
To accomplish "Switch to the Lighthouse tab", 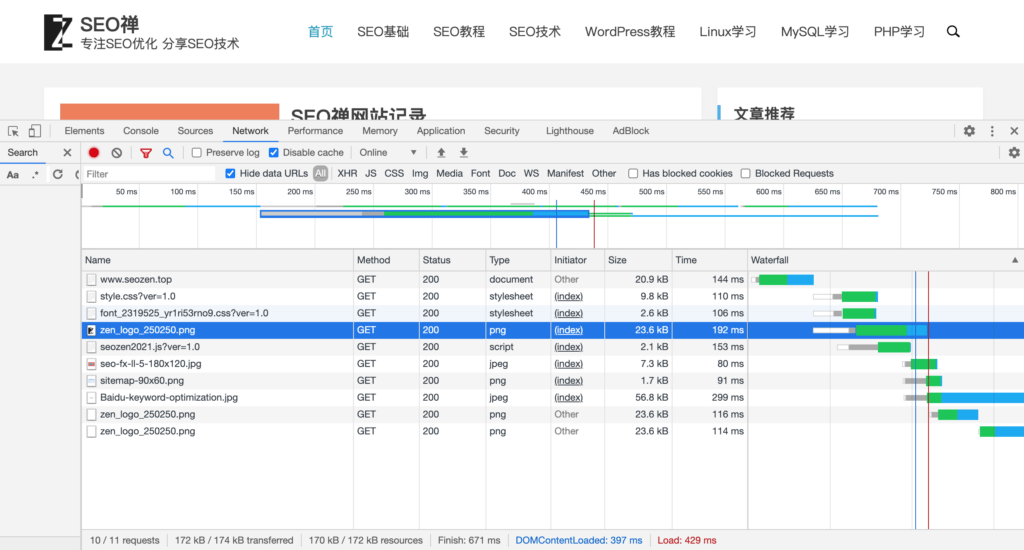I will pyautogui.click(x=569, y=131).
